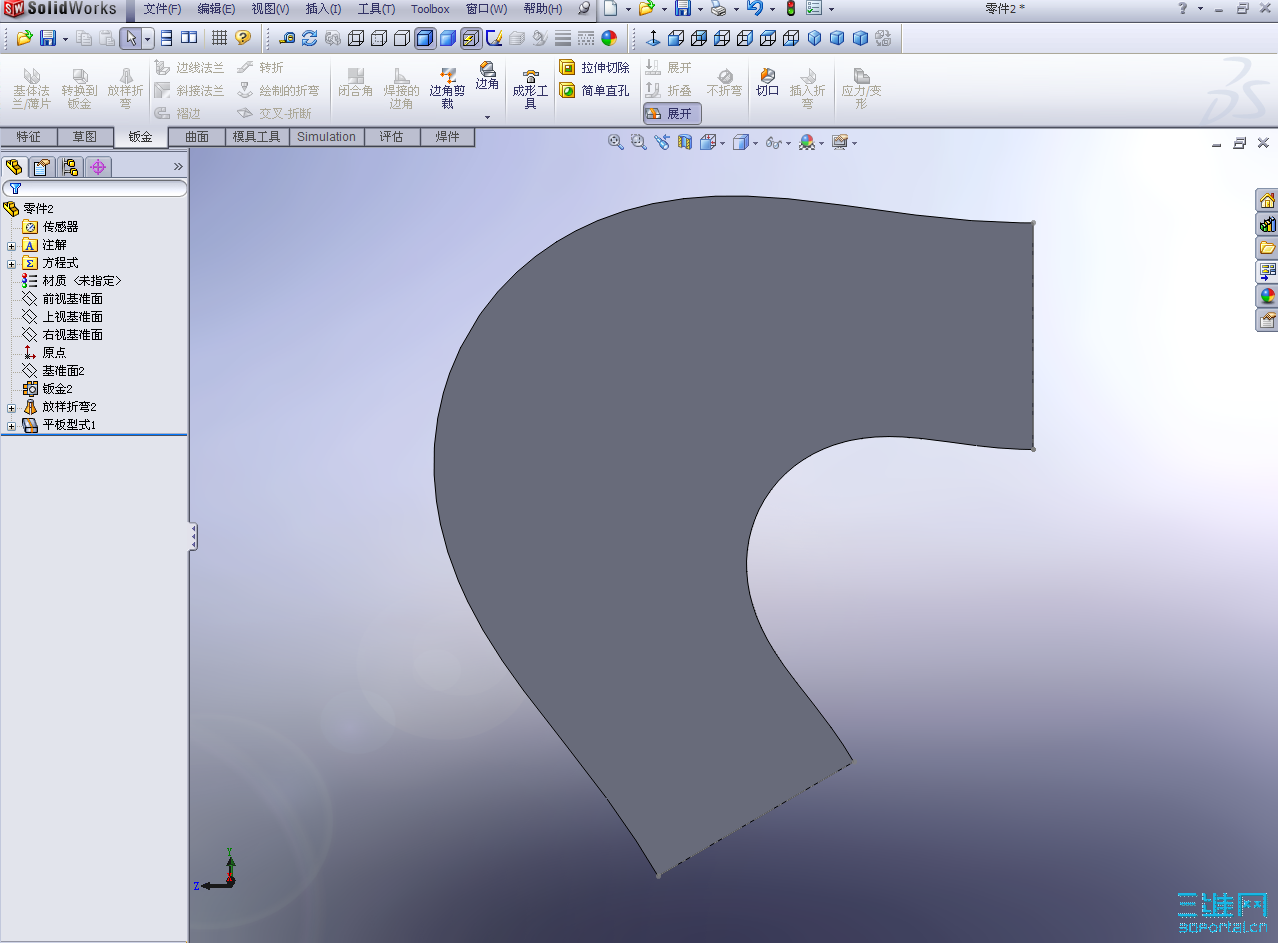
Task: Switch to the Simulation tab
Action: pyautogui.click(x=326, y=137)
